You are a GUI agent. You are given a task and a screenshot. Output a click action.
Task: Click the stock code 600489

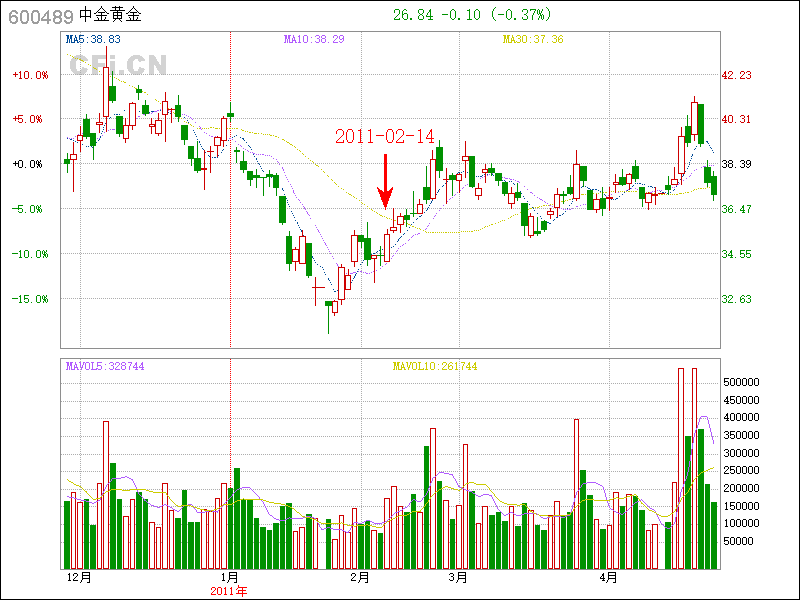pos(40,16)
